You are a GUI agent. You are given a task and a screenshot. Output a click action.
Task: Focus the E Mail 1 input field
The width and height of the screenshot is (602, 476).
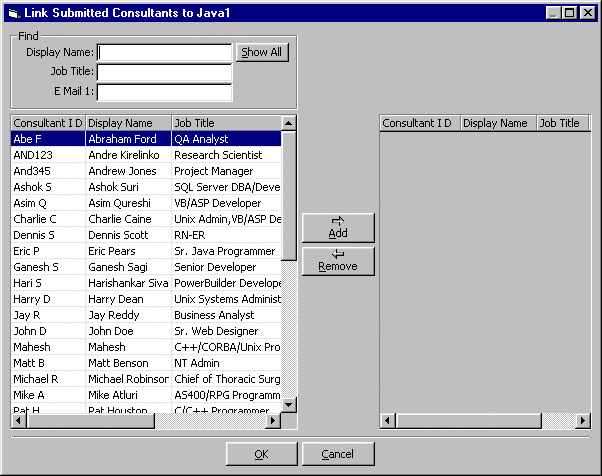coord(164,92)
